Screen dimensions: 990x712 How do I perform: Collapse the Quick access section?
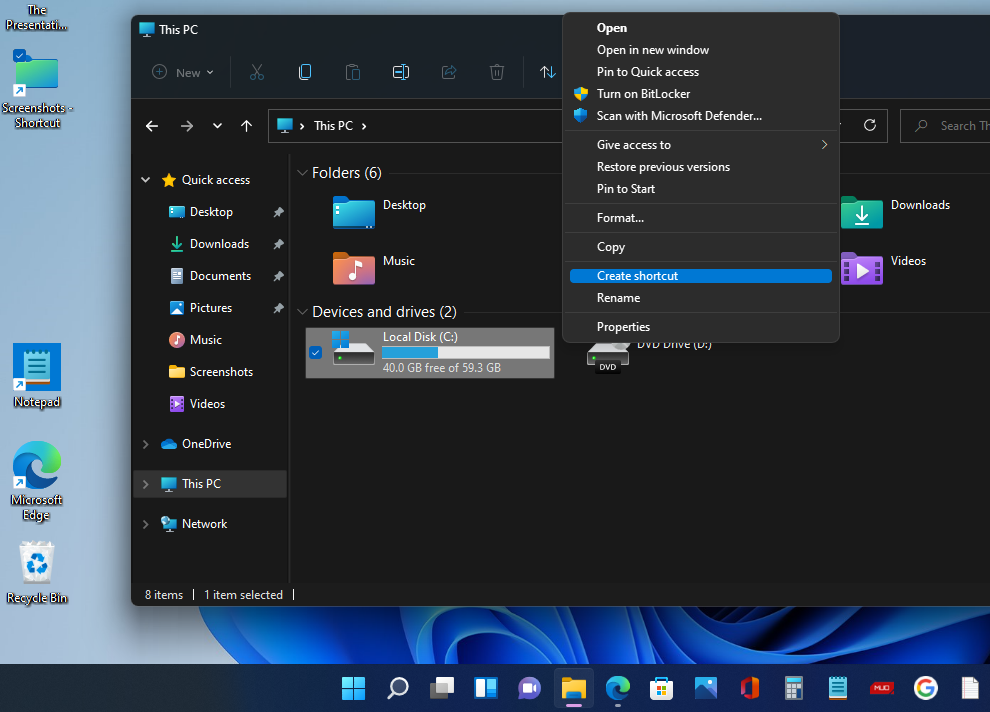[145, 179]
